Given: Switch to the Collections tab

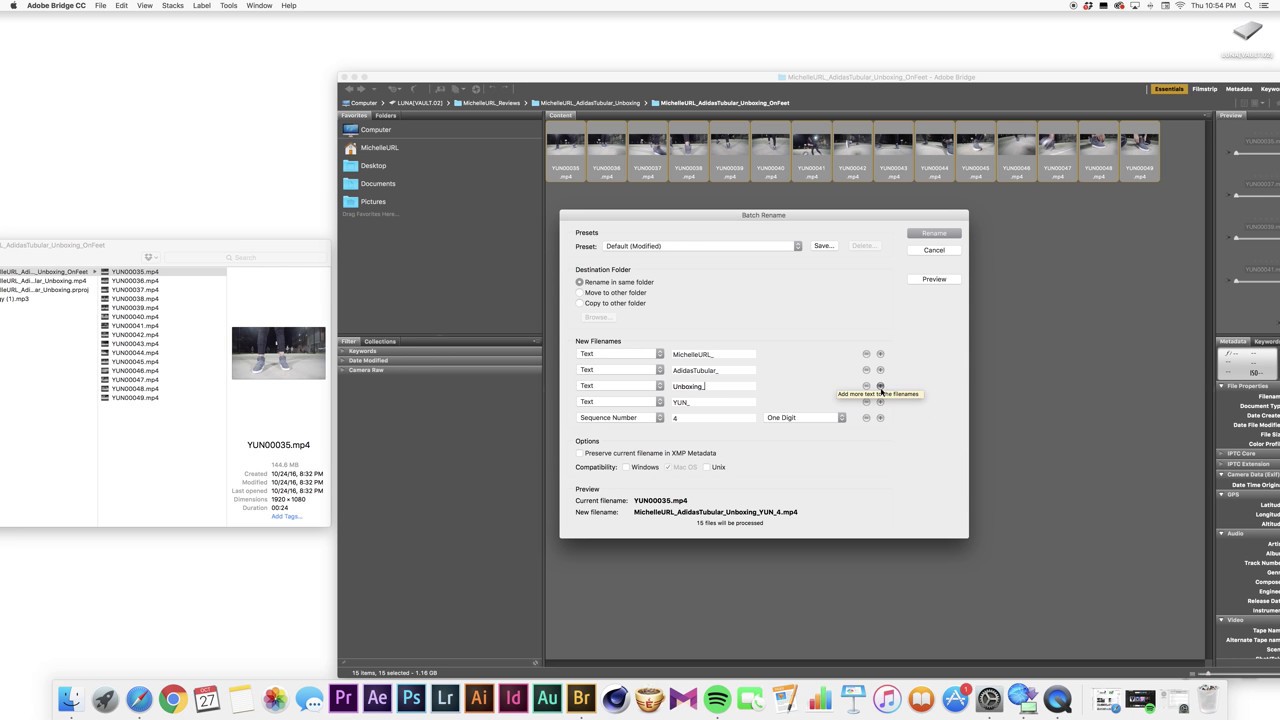Looking at the screenshot, I should click(x=380, y=341).
